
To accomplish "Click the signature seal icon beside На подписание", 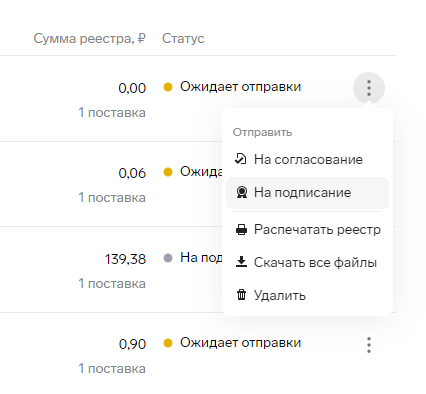I will click(x=241, y=192).
